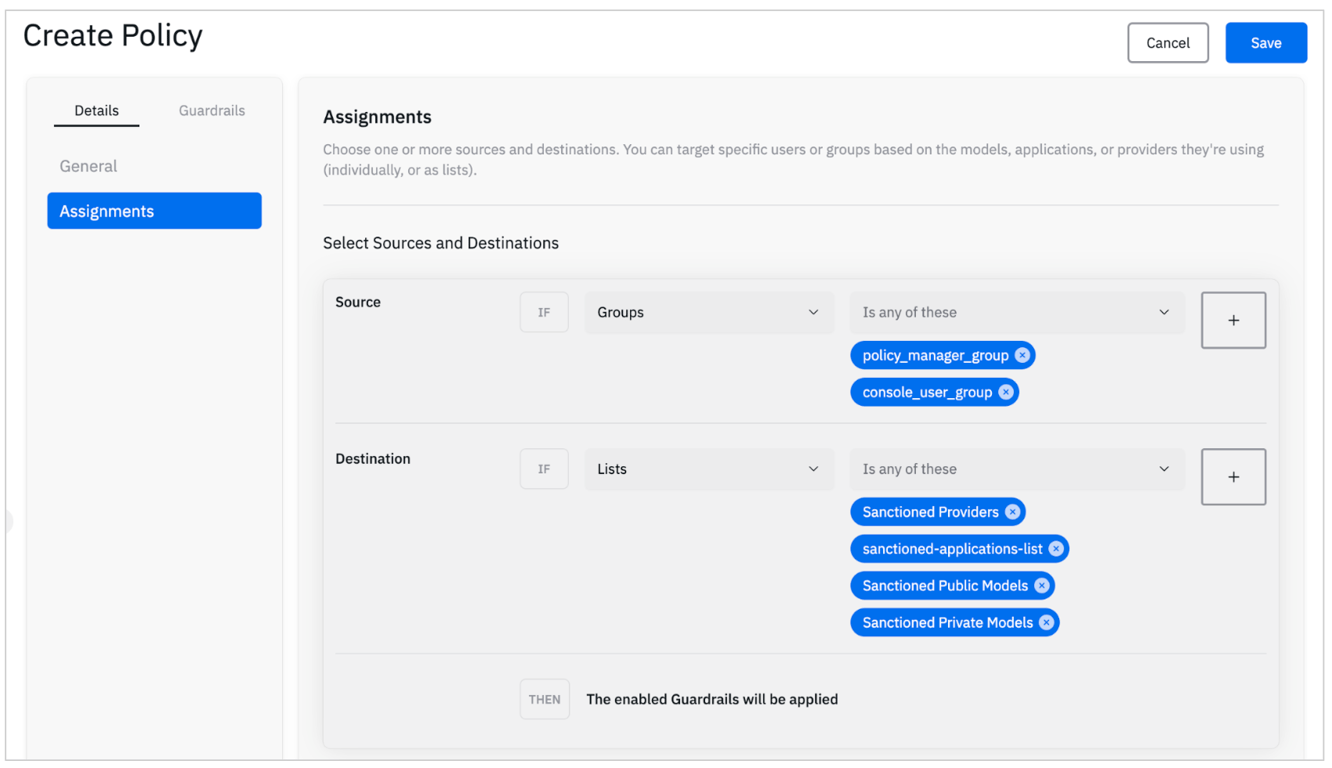This screenshot has height=768, width=1332.
Task: Open the Source Groups dropdown
Action: (x=708, y=312)
